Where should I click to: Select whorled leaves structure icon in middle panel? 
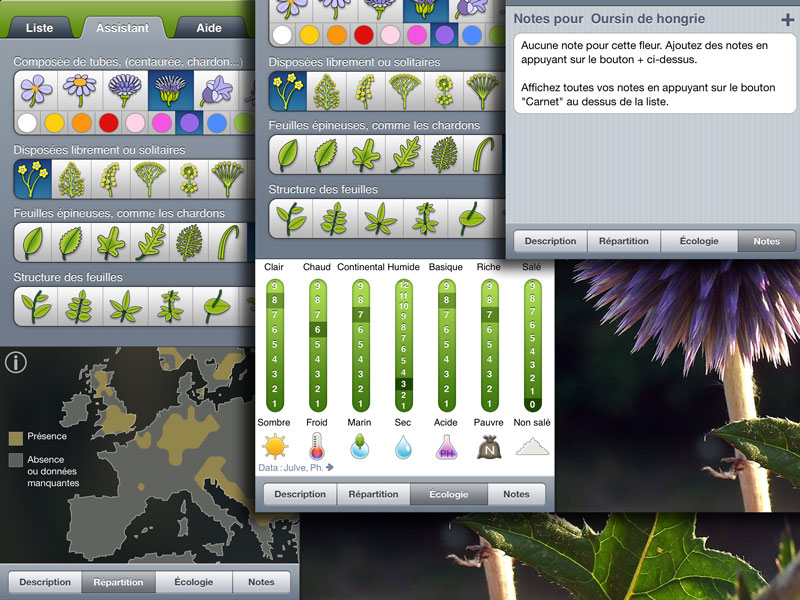tap(426, 218)
